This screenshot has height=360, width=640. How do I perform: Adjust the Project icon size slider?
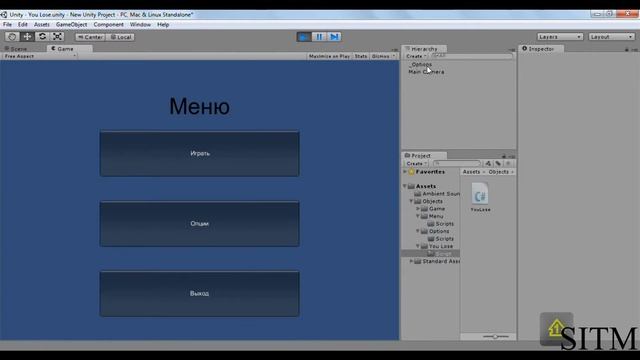point(495,337)
